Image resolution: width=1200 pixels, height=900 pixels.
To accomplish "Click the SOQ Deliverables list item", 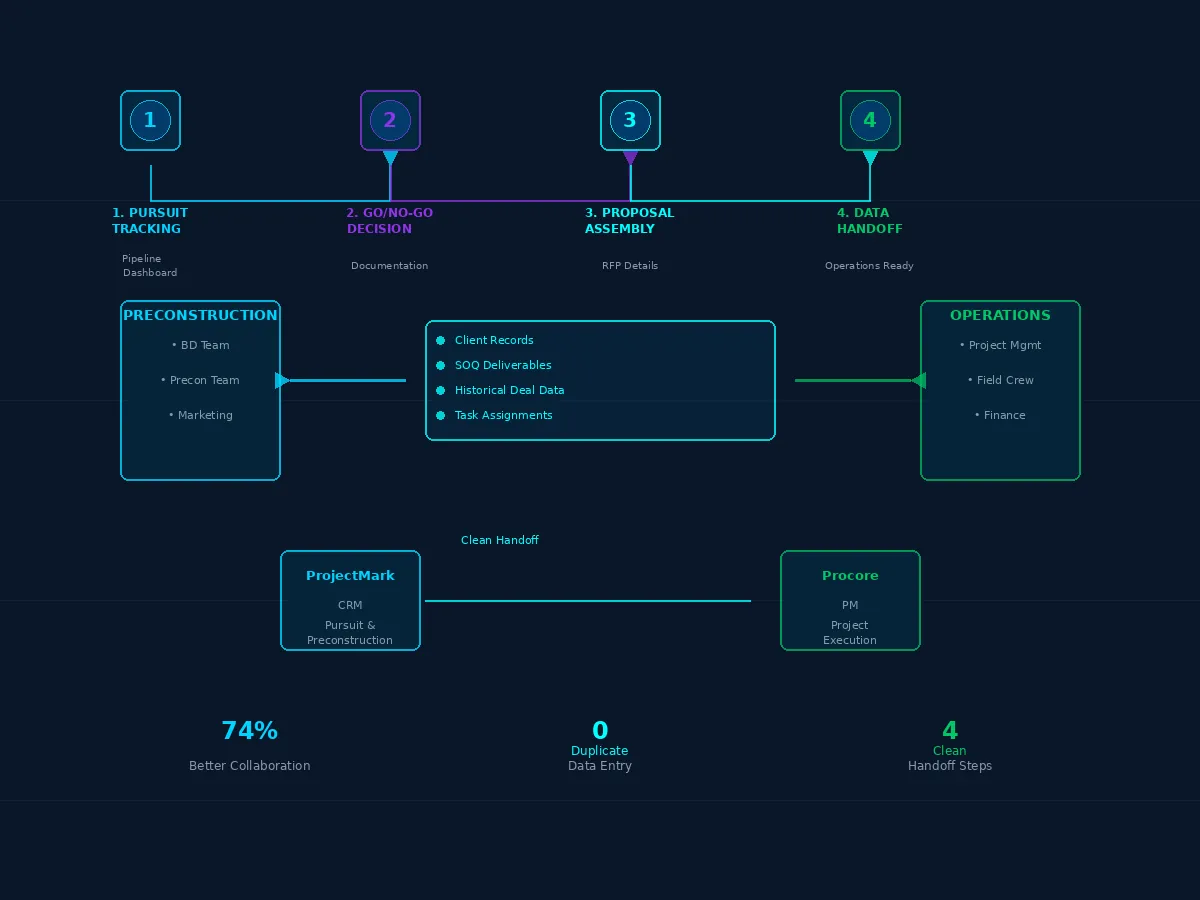I will [503, 365].
